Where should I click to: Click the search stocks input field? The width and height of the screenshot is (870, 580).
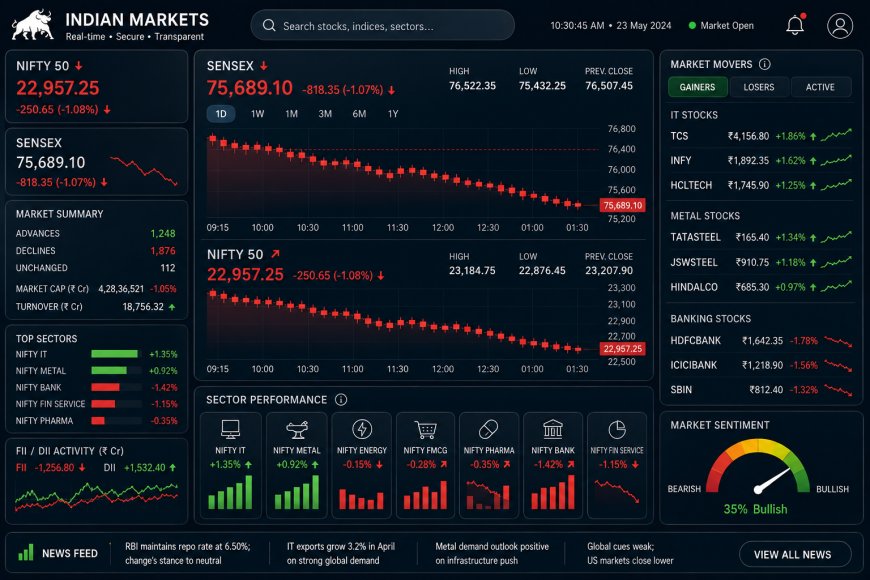(382, 26)
